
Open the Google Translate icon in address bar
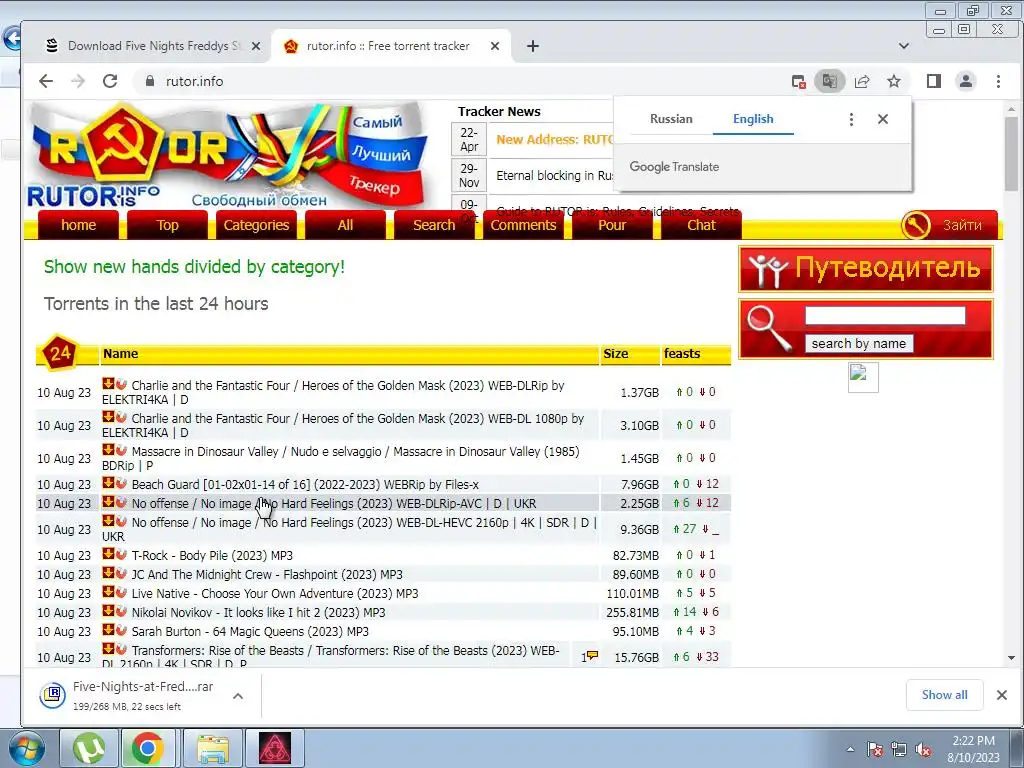(x=829, y=81)
